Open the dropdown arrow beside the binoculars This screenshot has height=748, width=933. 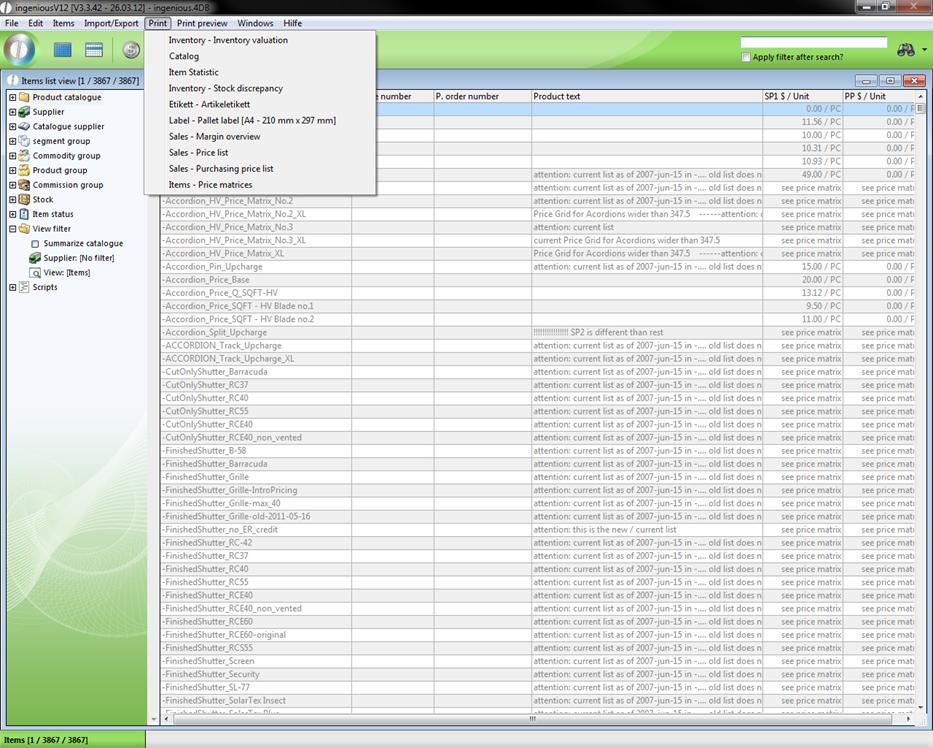[x=924, y=50]
